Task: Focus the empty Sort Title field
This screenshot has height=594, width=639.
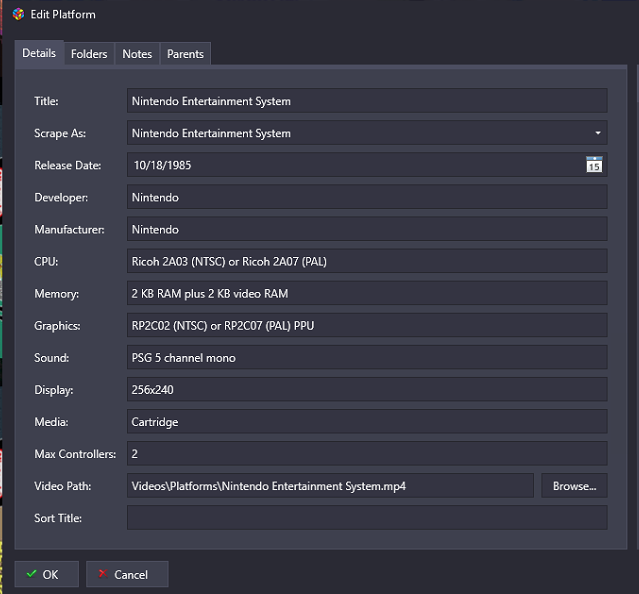Action: point(367,518)
